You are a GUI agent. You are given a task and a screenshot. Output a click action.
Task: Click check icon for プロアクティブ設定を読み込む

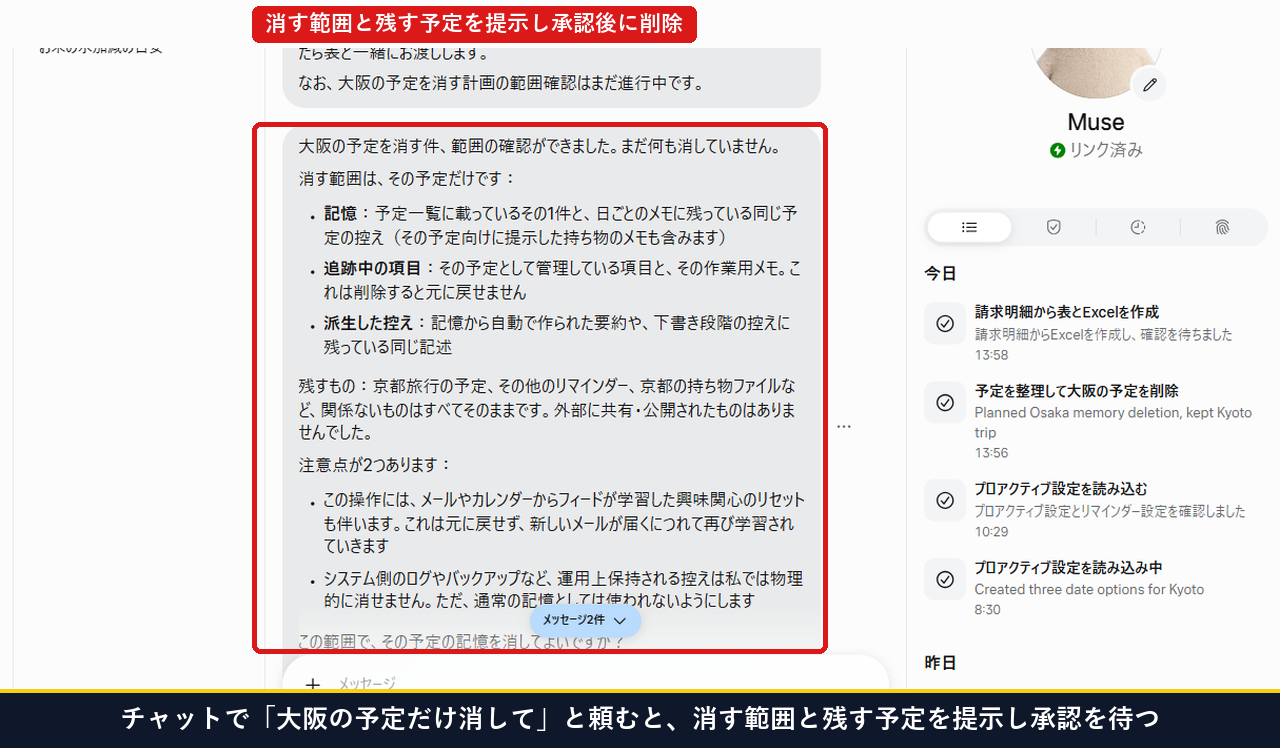point(945,500)
